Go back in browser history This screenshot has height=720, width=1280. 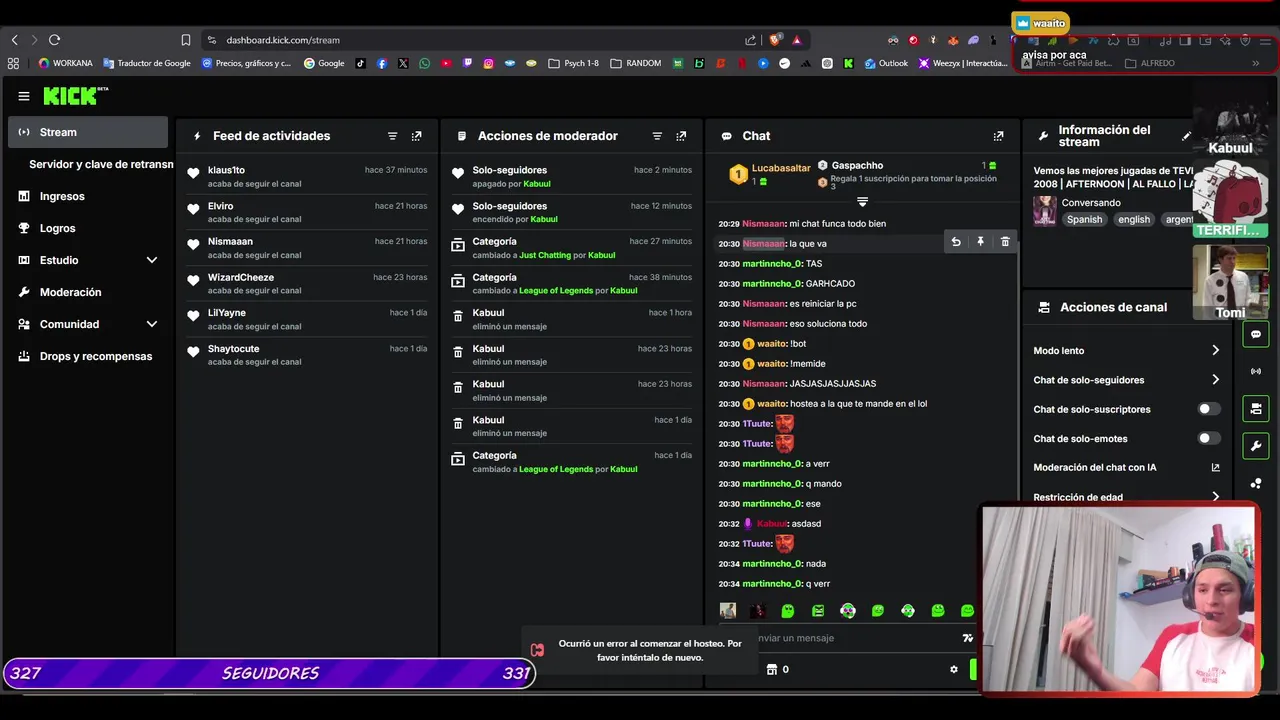(14, 40)
